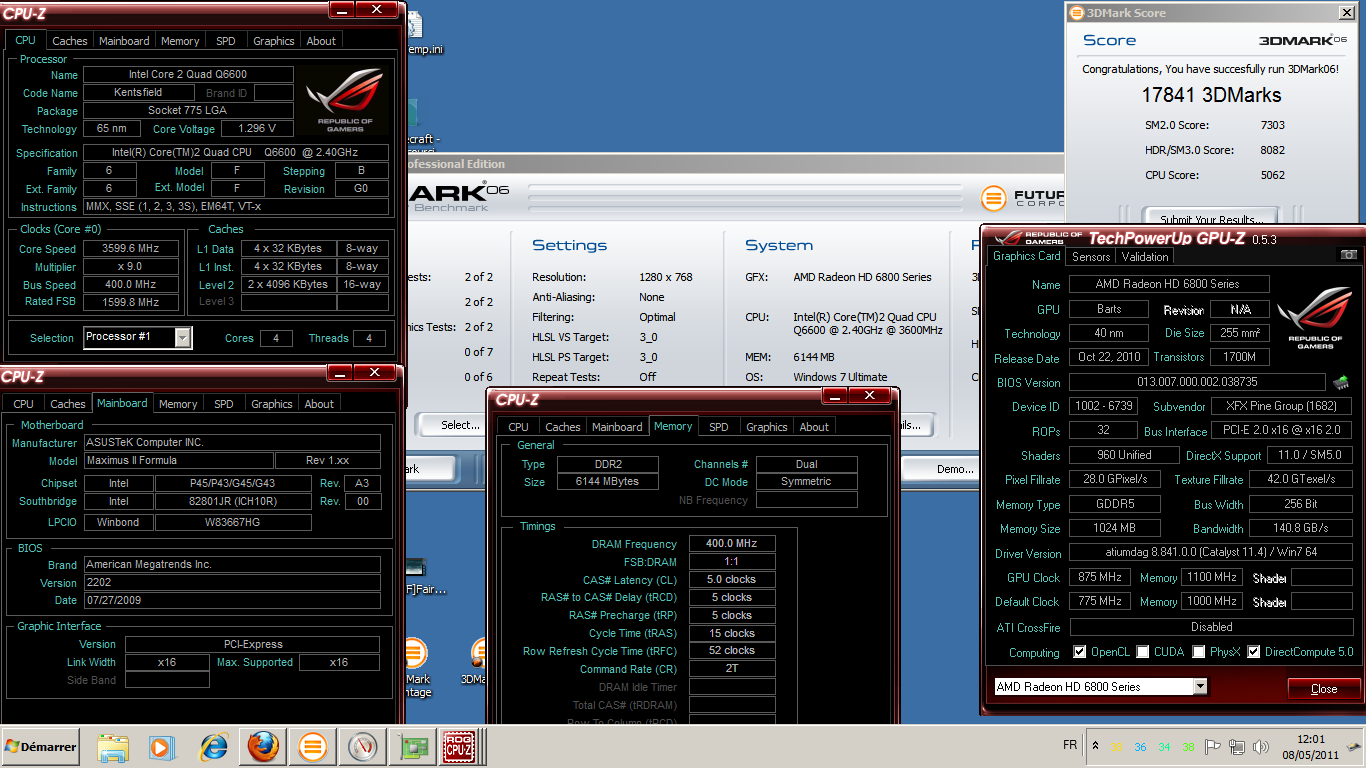This screenshot has width=1366, height=768.
Task: Toggle the OpenCL checkbox
Action: tap(1080, 652)
